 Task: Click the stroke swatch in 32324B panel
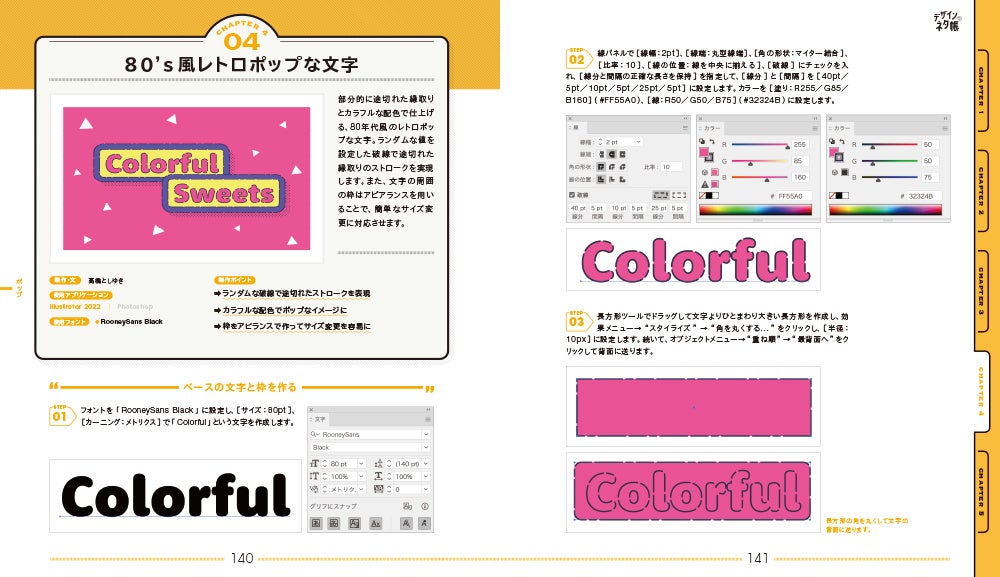839,157
